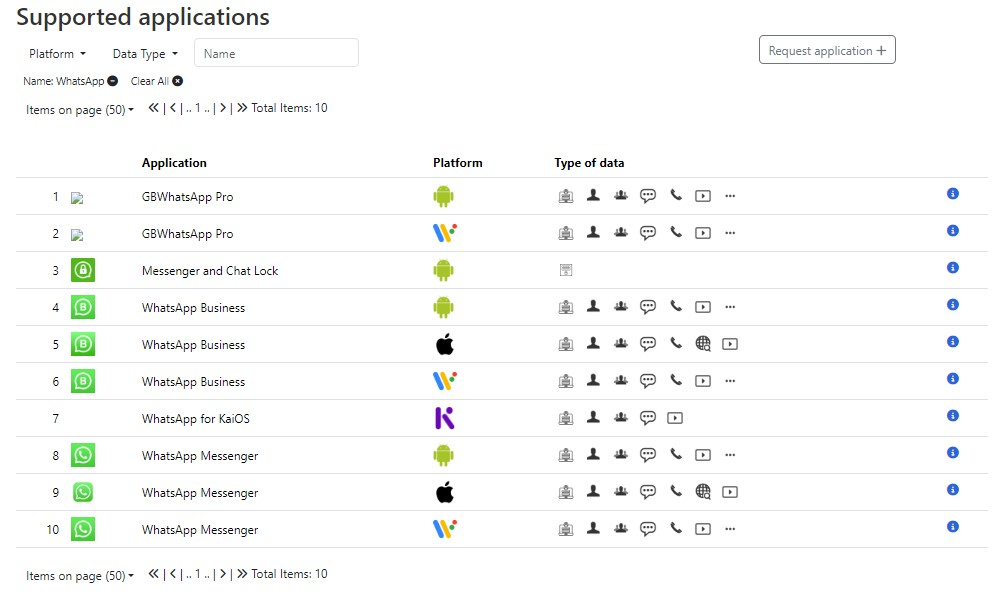Image resolution: width=1008 pixels, height=598 pixels.
Task: Click the KaiOS platform icon for WhatsApp for KaiOS
Action: pos(445,417)
